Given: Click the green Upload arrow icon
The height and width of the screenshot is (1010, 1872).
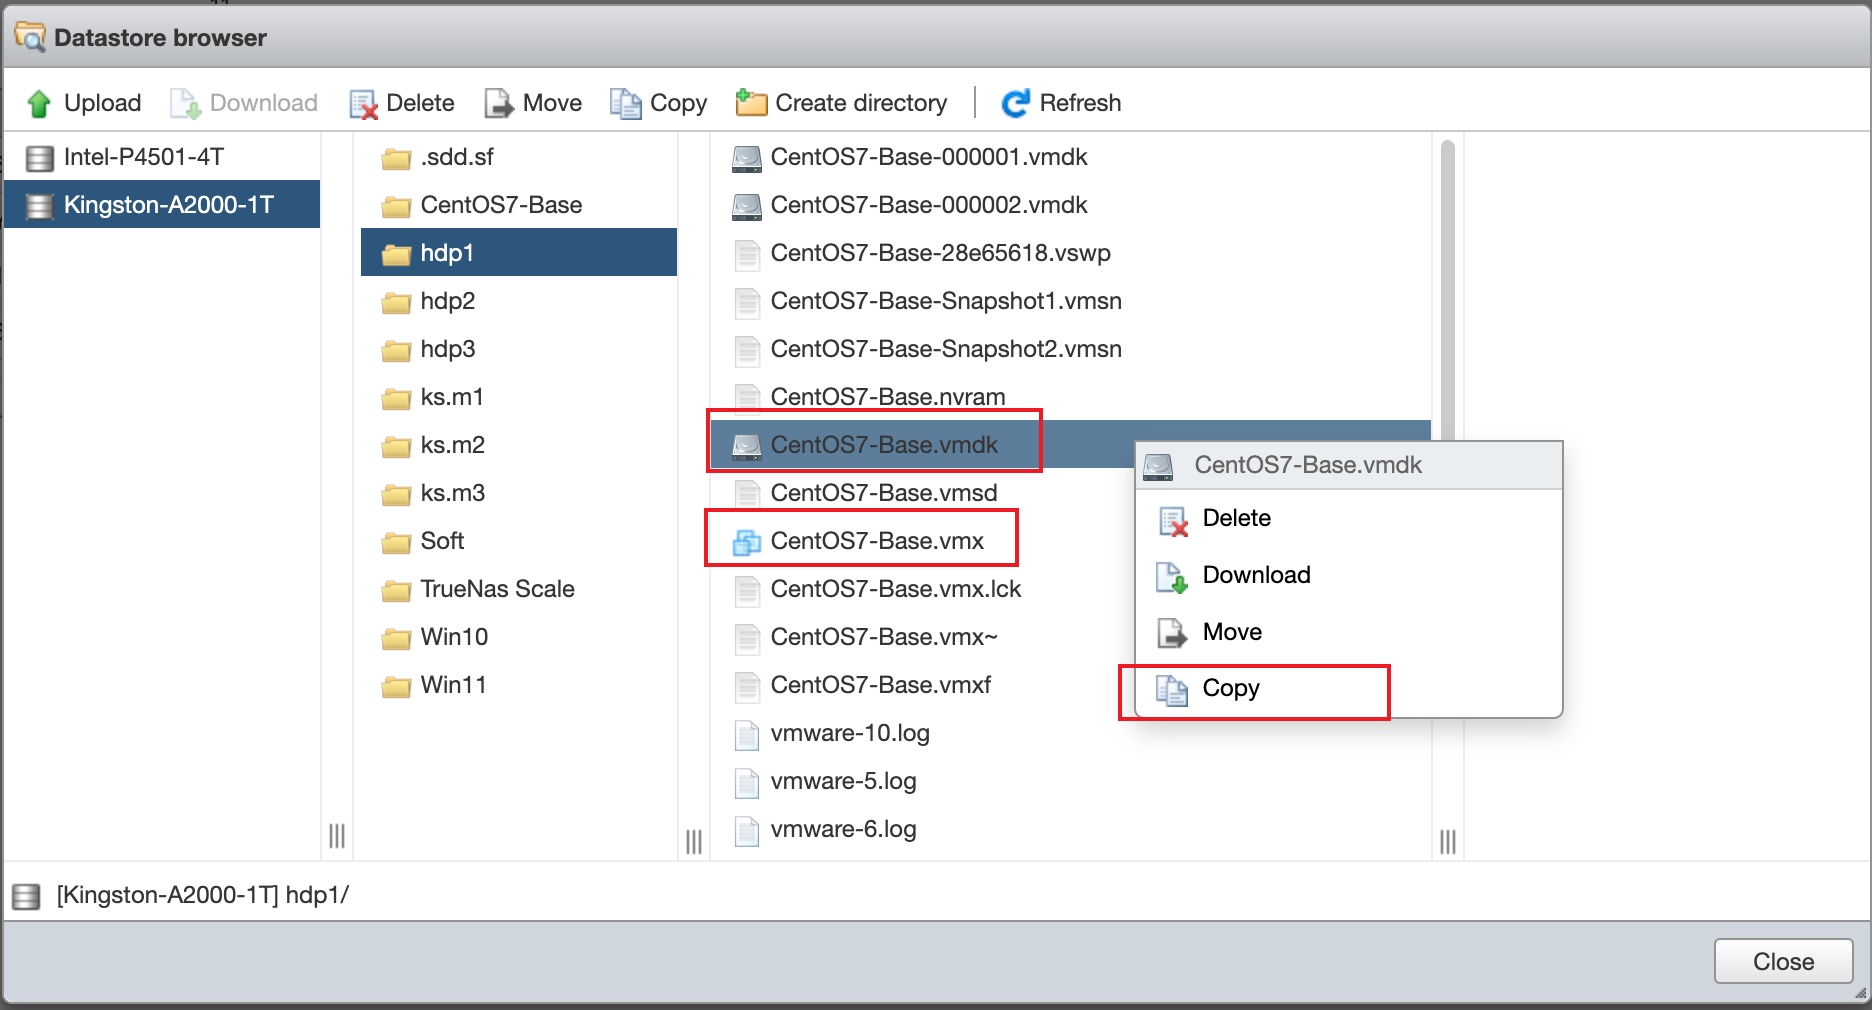Looking at the screenshot, I should [x=39, y=103].
